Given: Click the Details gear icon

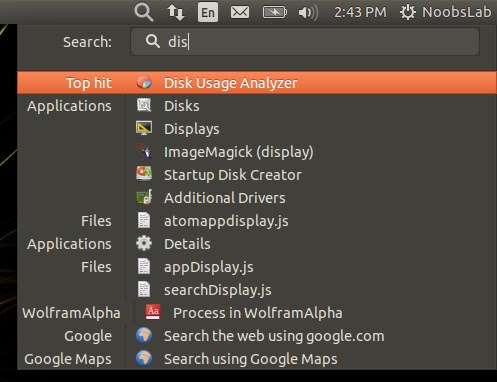Looking at the screenshot, I should click(x=144, y=243).
